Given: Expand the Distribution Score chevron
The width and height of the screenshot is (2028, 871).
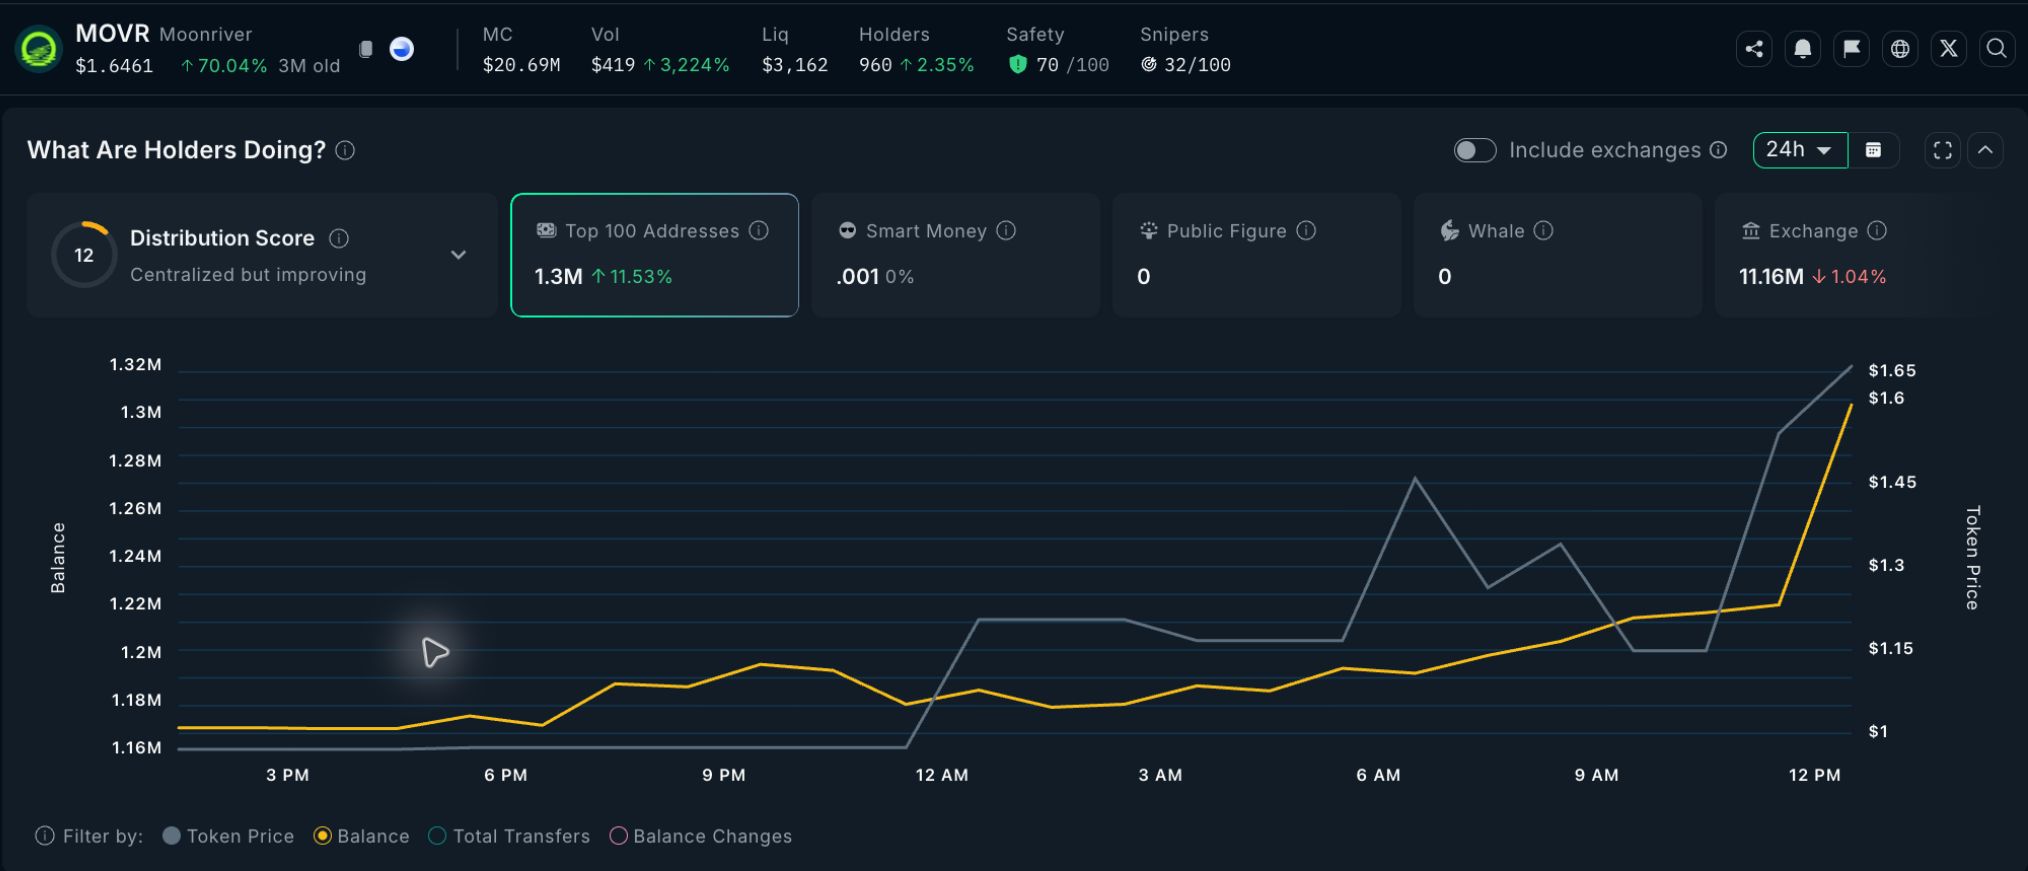Looking at the screenshot, I should 458,255.
